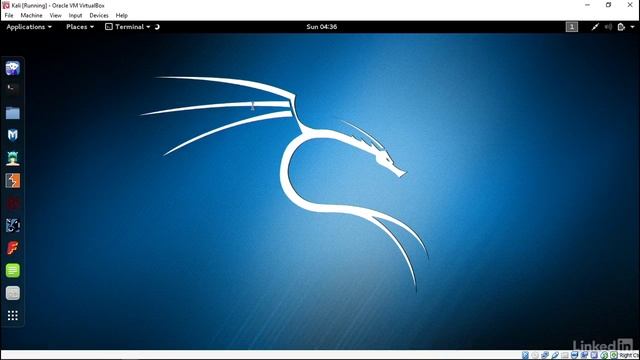The width and height of the screenshot is (640, 360).
Task: Click the volume speaker icon in top bar
Action: pos(608,27)
